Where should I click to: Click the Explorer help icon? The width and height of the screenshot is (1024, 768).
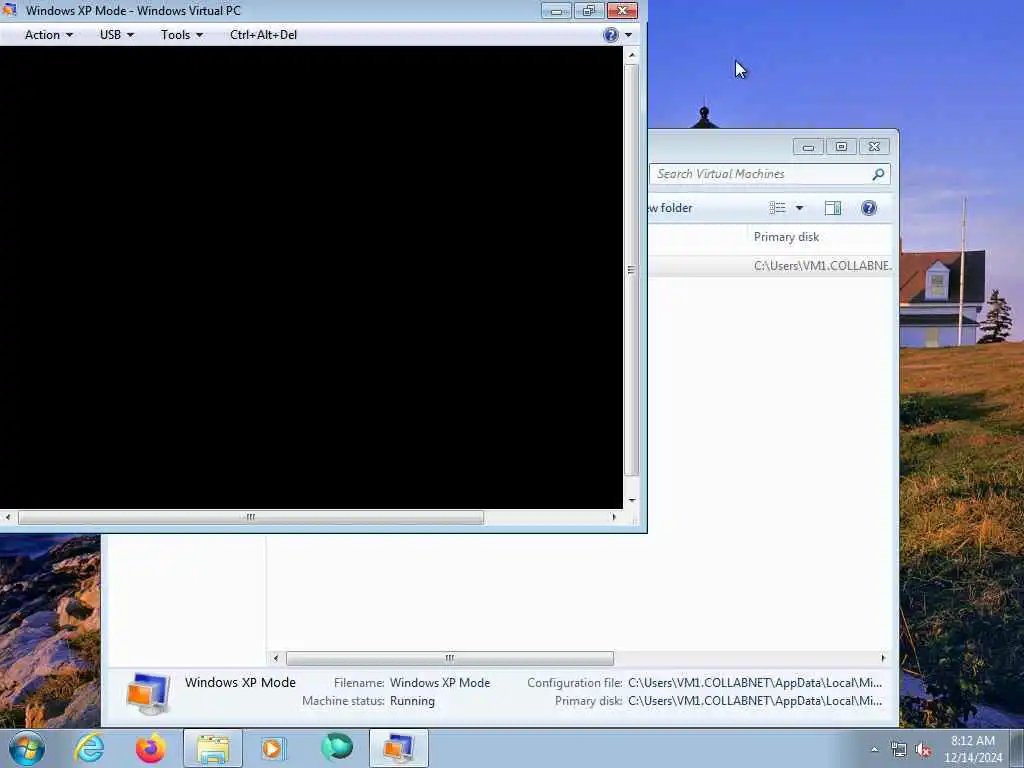tap(869, 208)
